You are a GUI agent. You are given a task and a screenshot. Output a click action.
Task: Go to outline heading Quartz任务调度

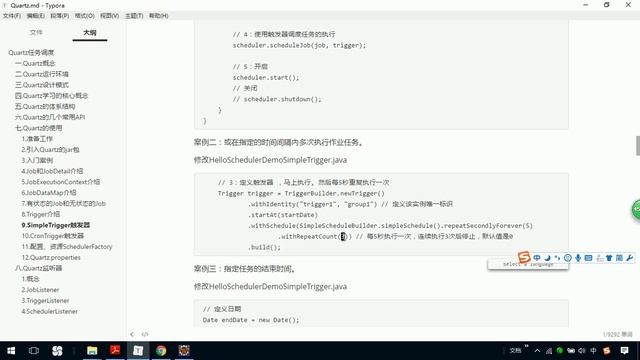[x=31, y=53]
